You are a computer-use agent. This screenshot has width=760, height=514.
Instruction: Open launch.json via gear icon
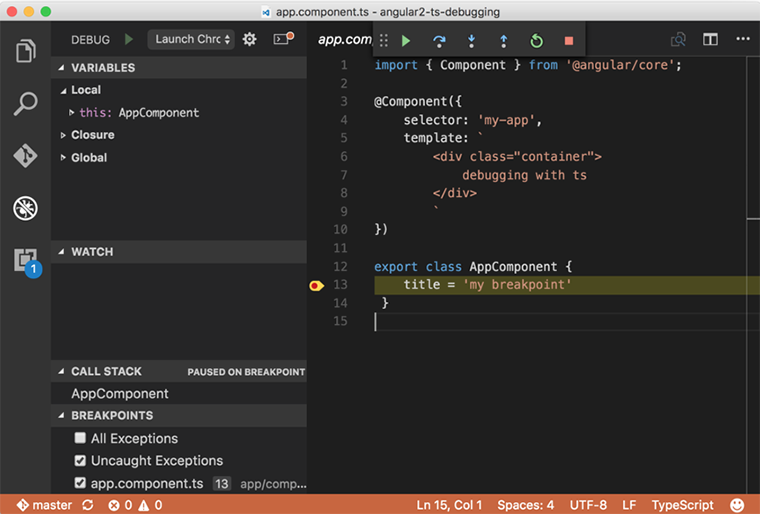pyautogui.click(x=250, y=39)
